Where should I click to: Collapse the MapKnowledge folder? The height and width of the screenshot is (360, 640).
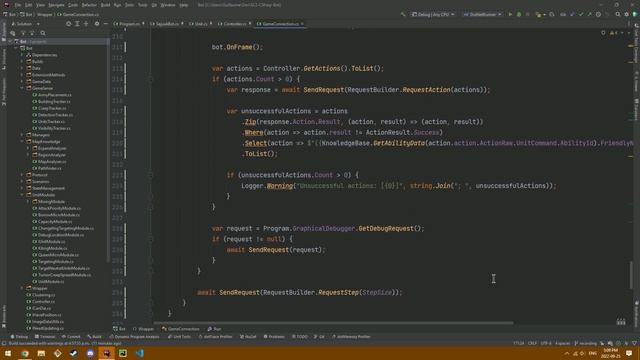[22, 142]
